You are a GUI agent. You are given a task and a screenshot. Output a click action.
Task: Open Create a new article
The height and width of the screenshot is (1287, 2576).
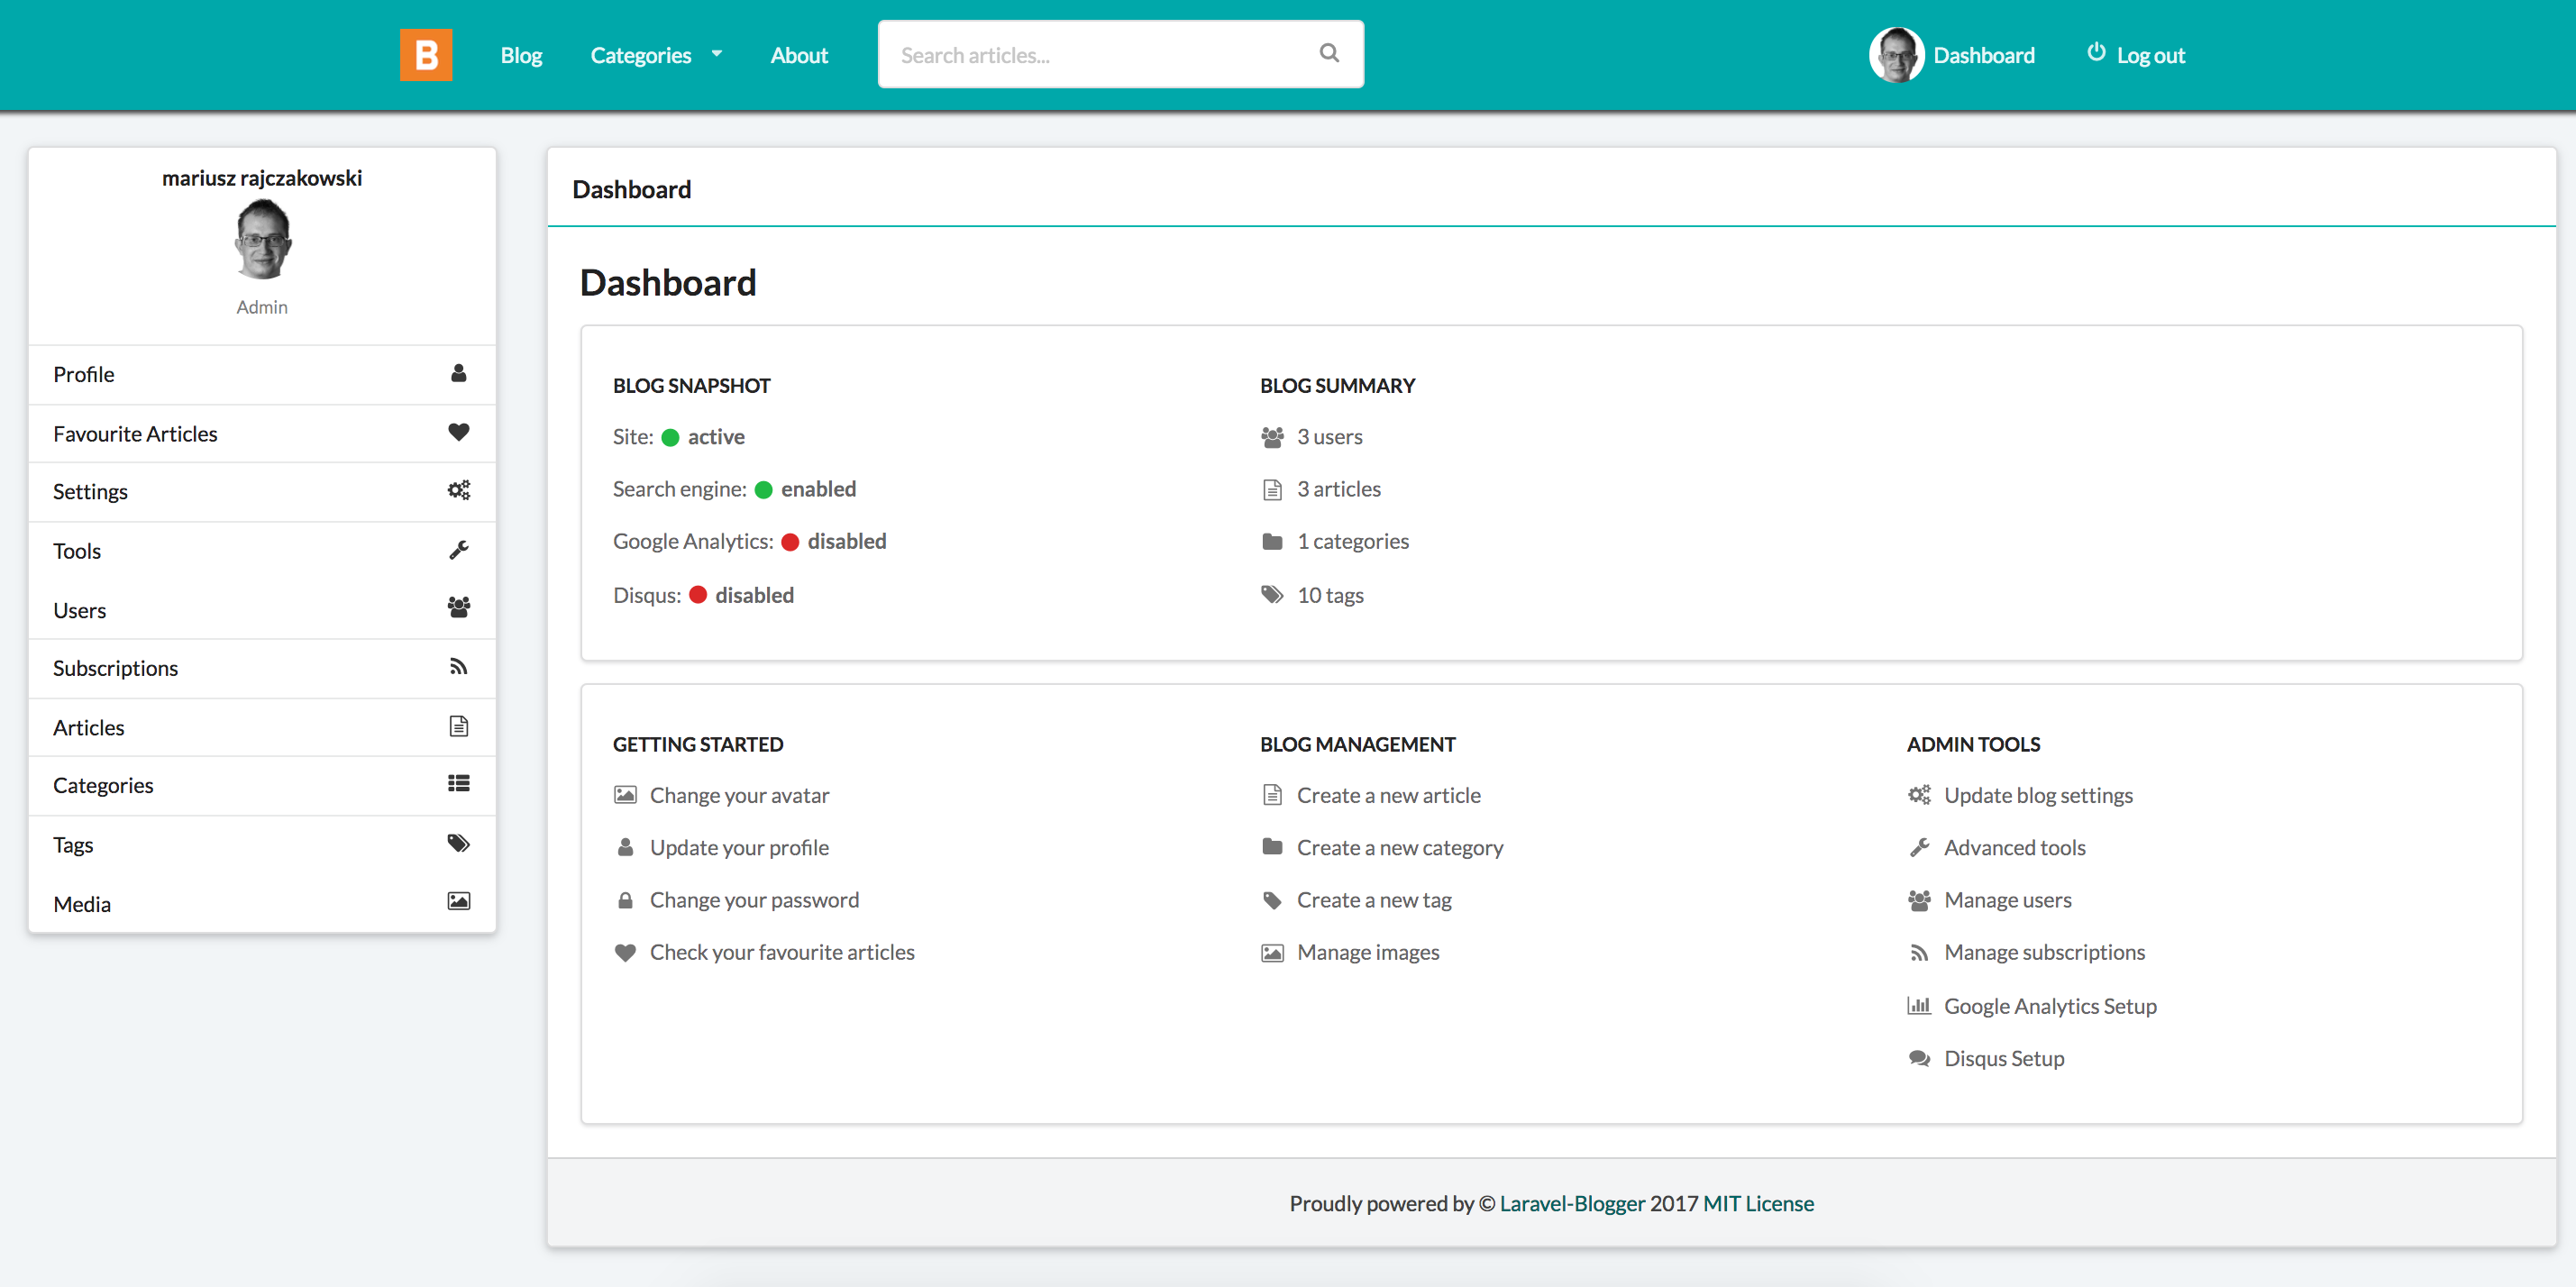click(x=1389, y=794)
